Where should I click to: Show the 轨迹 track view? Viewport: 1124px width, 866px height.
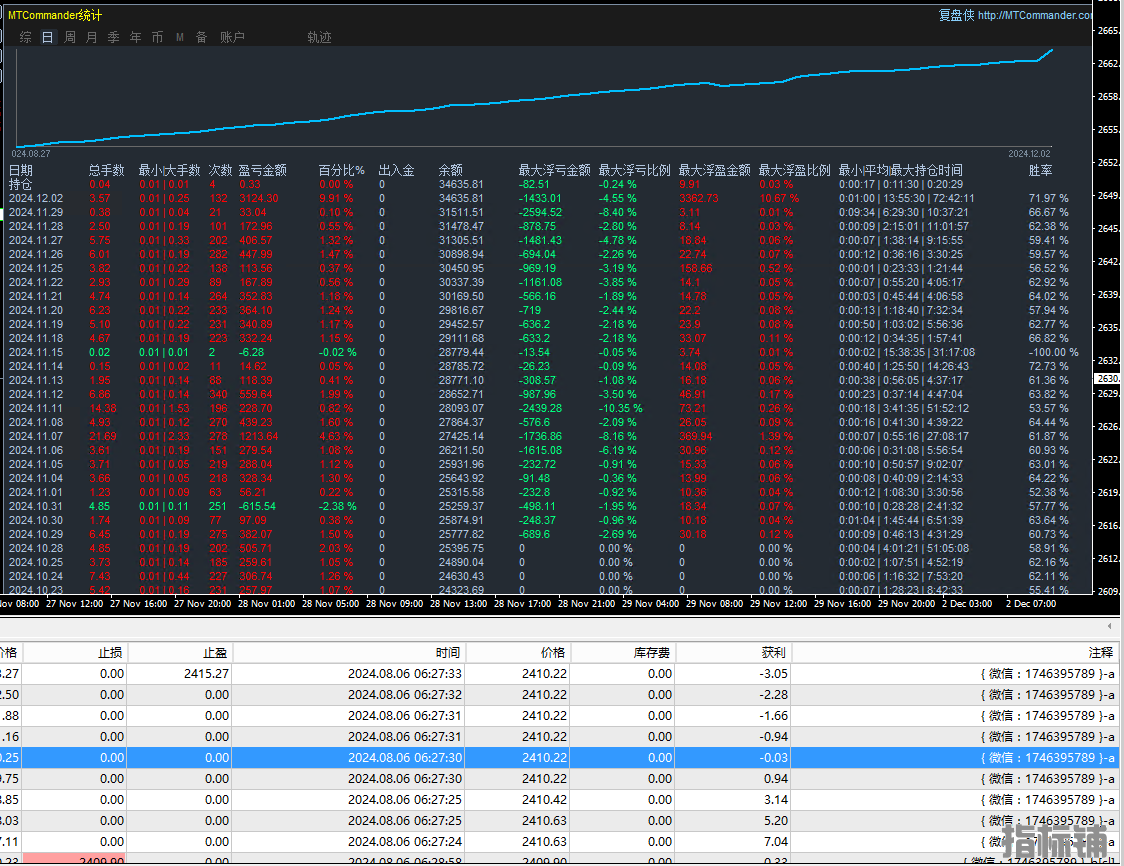click(320, 37)
